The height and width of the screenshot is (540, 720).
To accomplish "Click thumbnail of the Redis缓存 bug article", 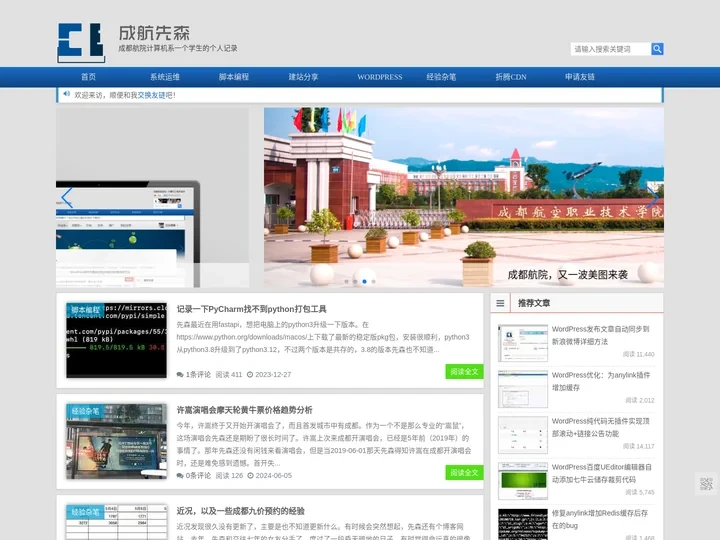I will pyautogui.click(x=523, y=524).
